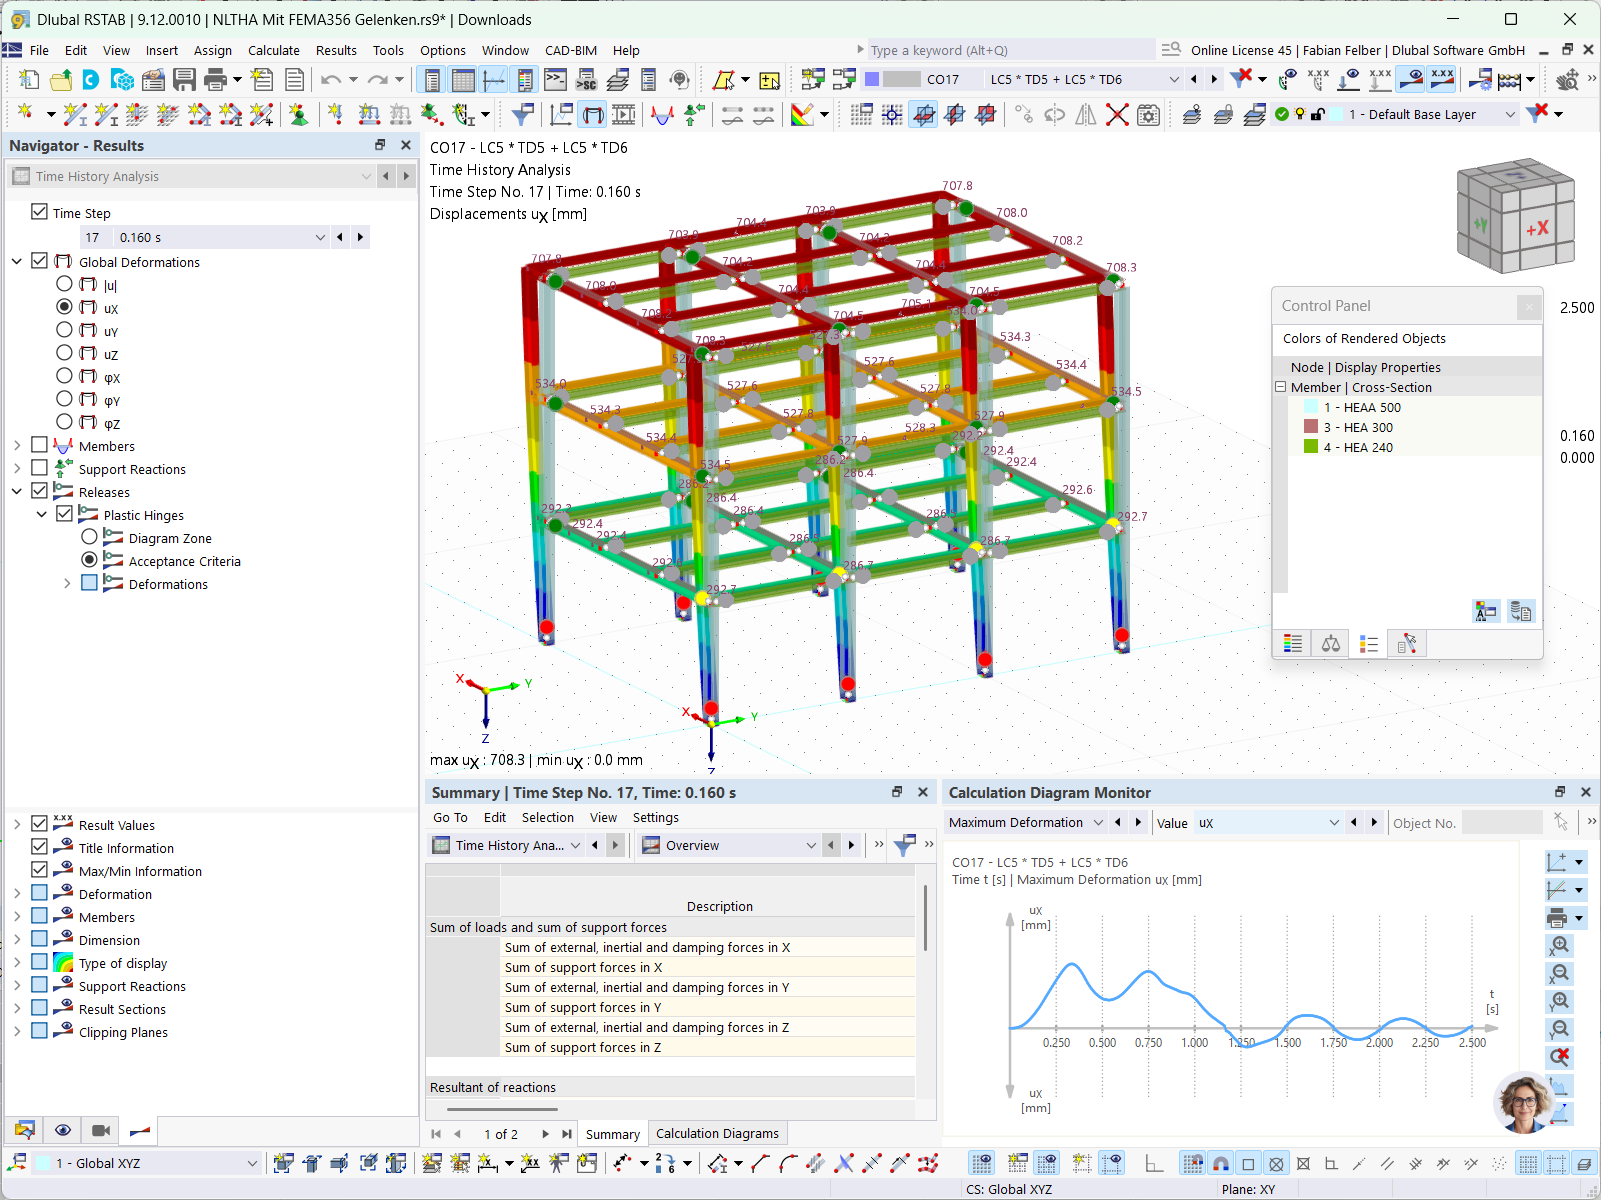This screenshot has height=1200, width=1601.
Task: Select the Diagram Zone radio button
Action: 90,537
